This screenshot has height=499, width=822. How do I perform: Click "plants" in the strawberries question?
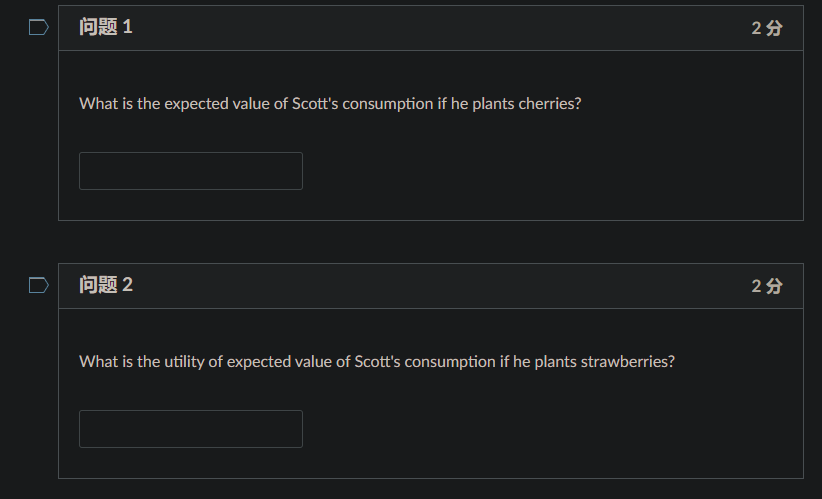(556, 361)
